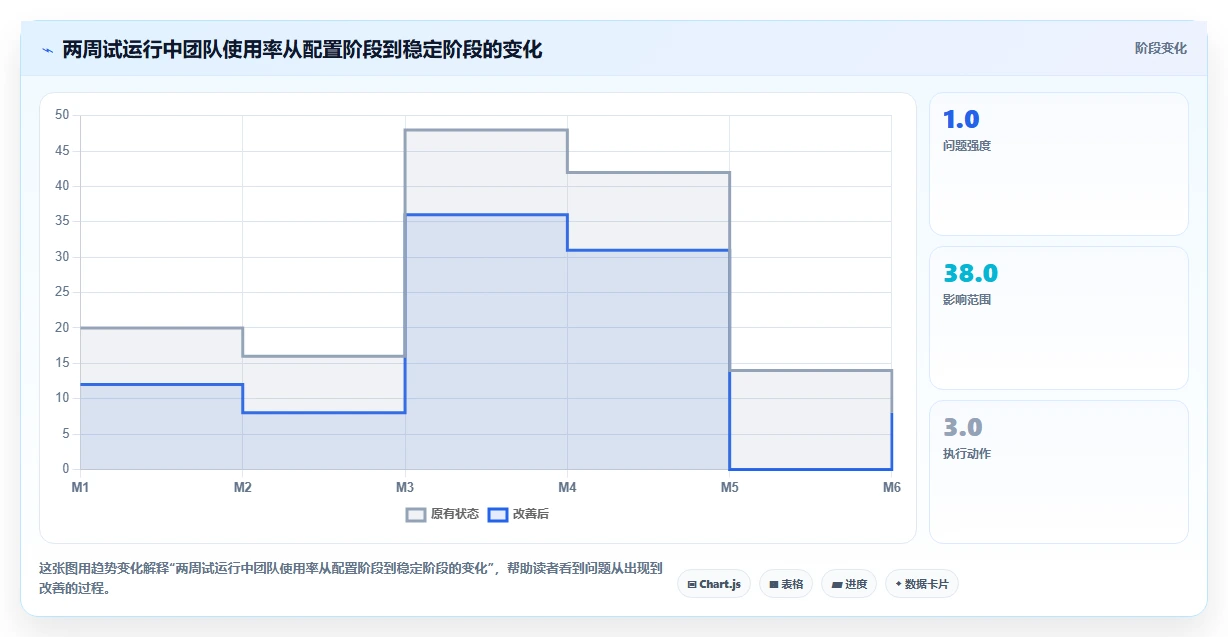Click the 45 y-axis tick label
This screenshot has height=637, width=1228.
(62, 151)
